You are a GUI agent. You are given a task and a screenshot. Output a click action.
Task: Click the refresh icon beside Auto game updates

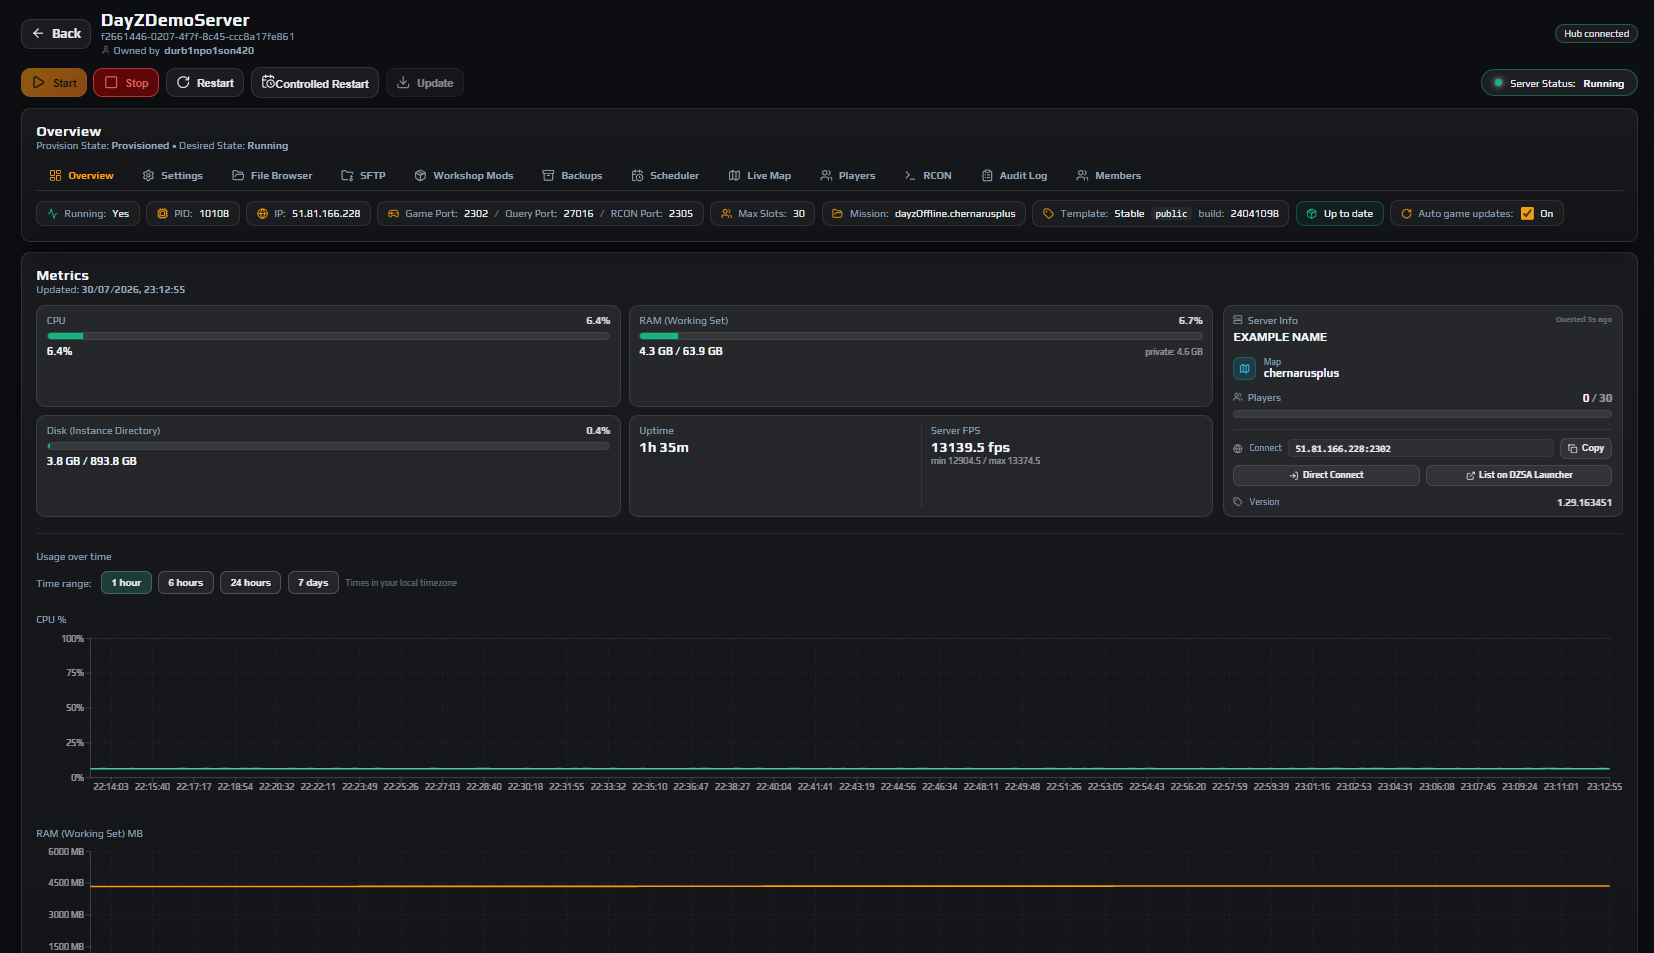click(1407, 213)
